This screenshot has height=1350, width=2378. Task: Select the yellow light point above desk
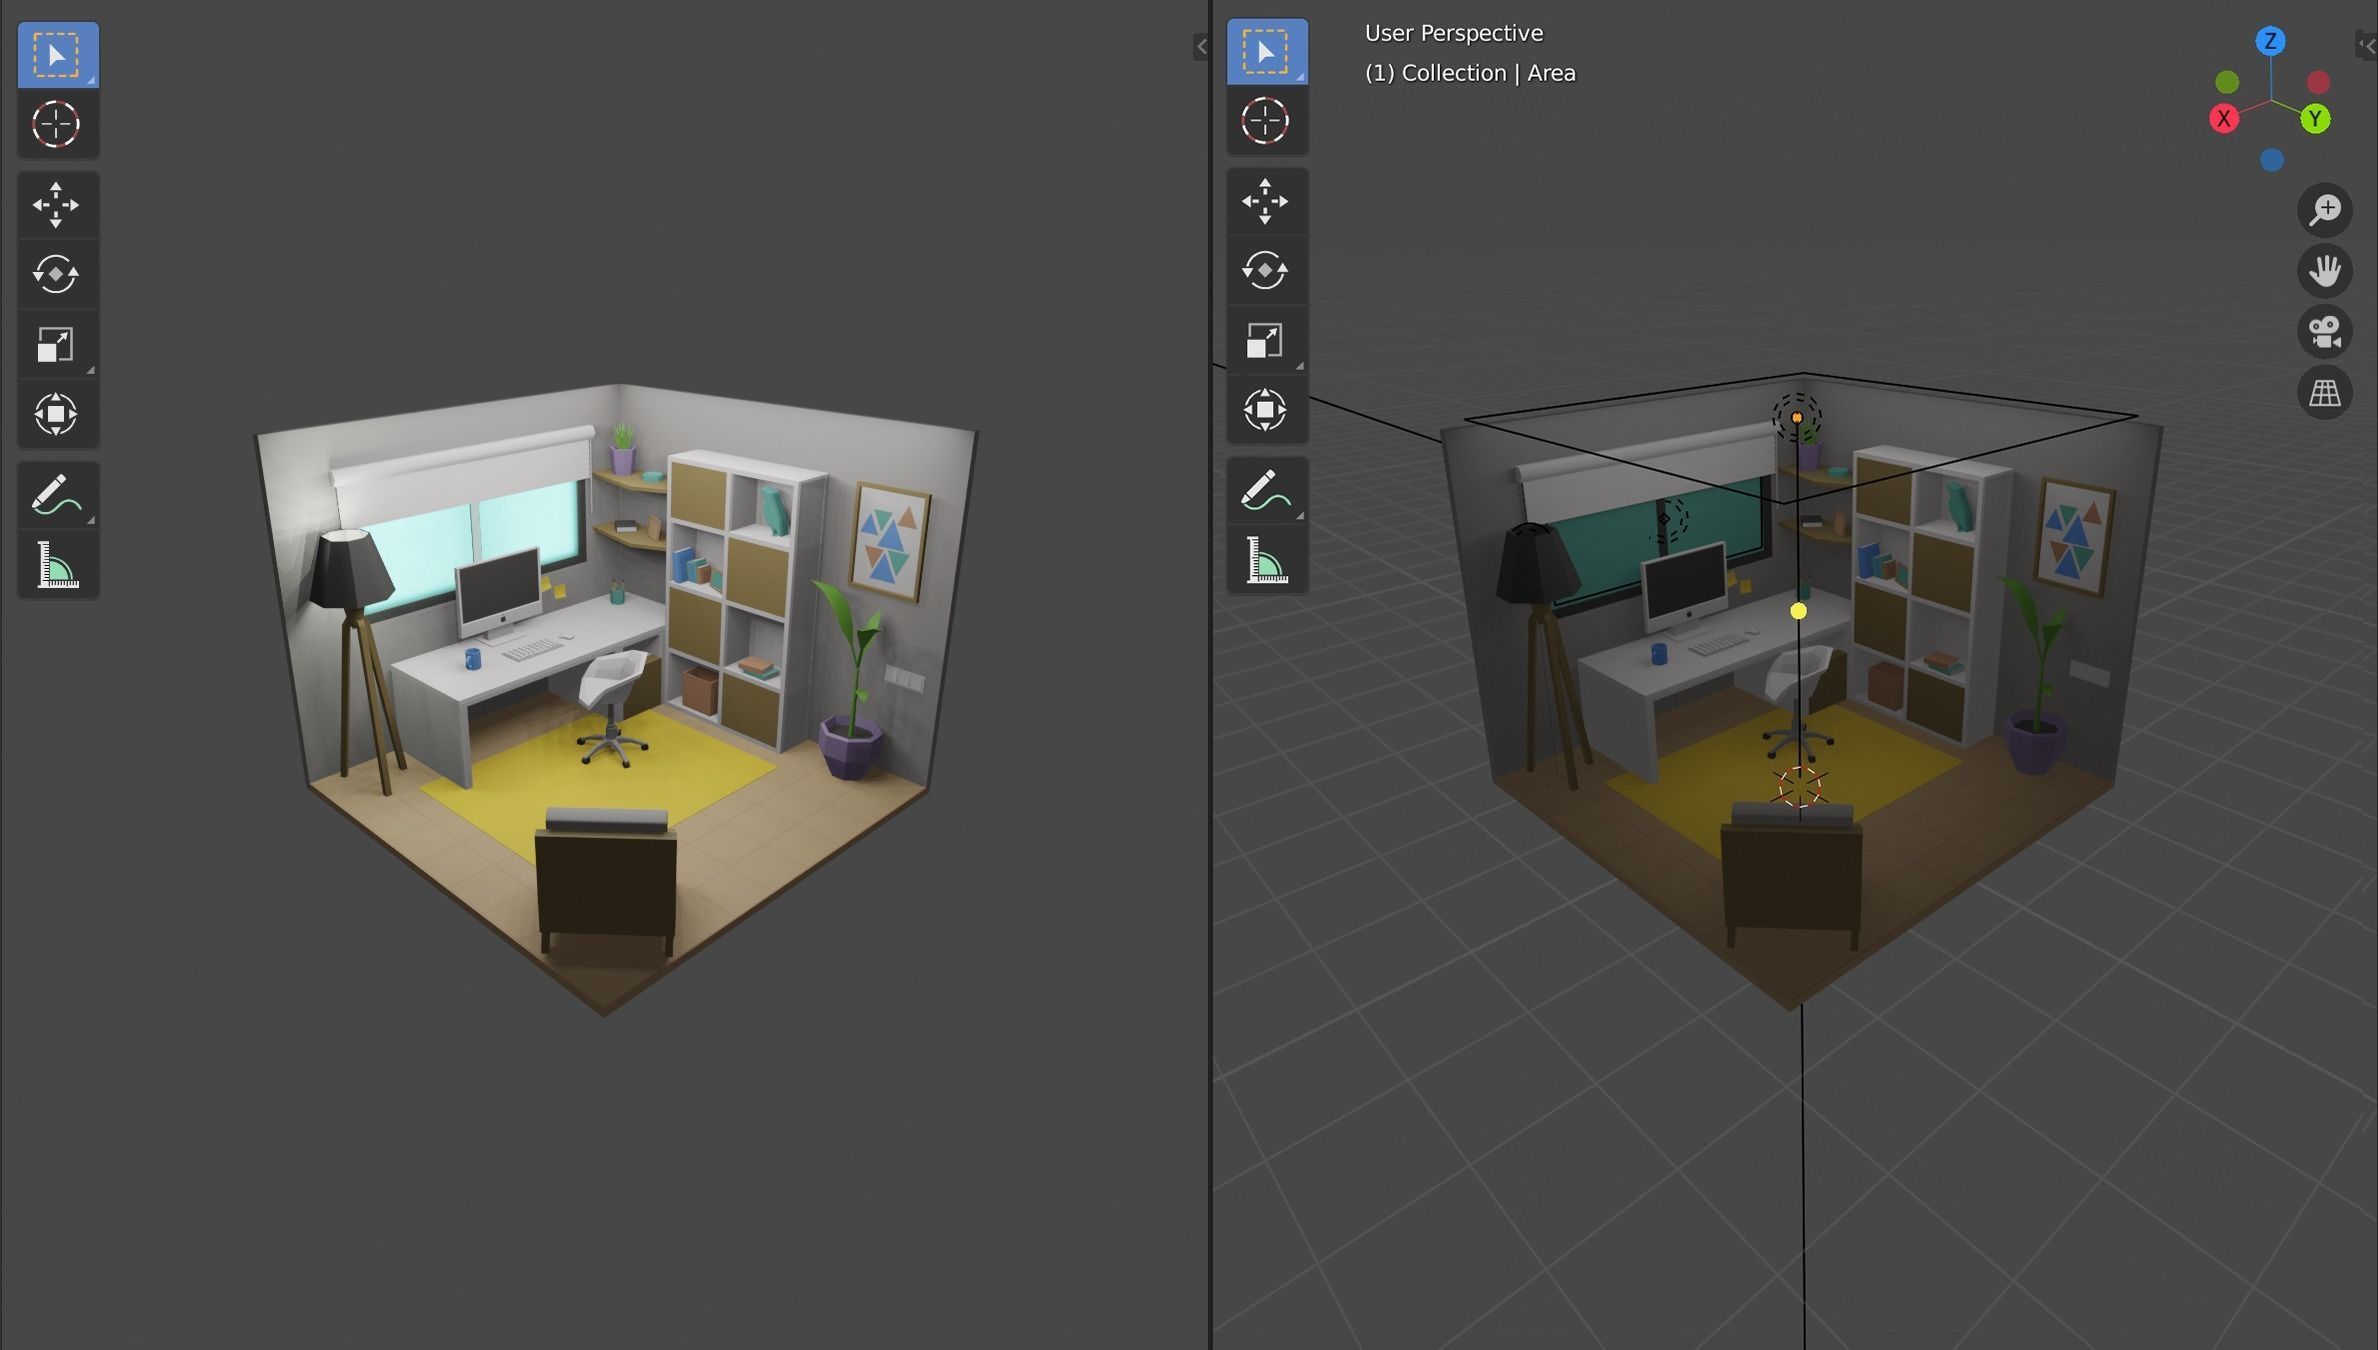pyautogui.click(x=1798, y=610)
